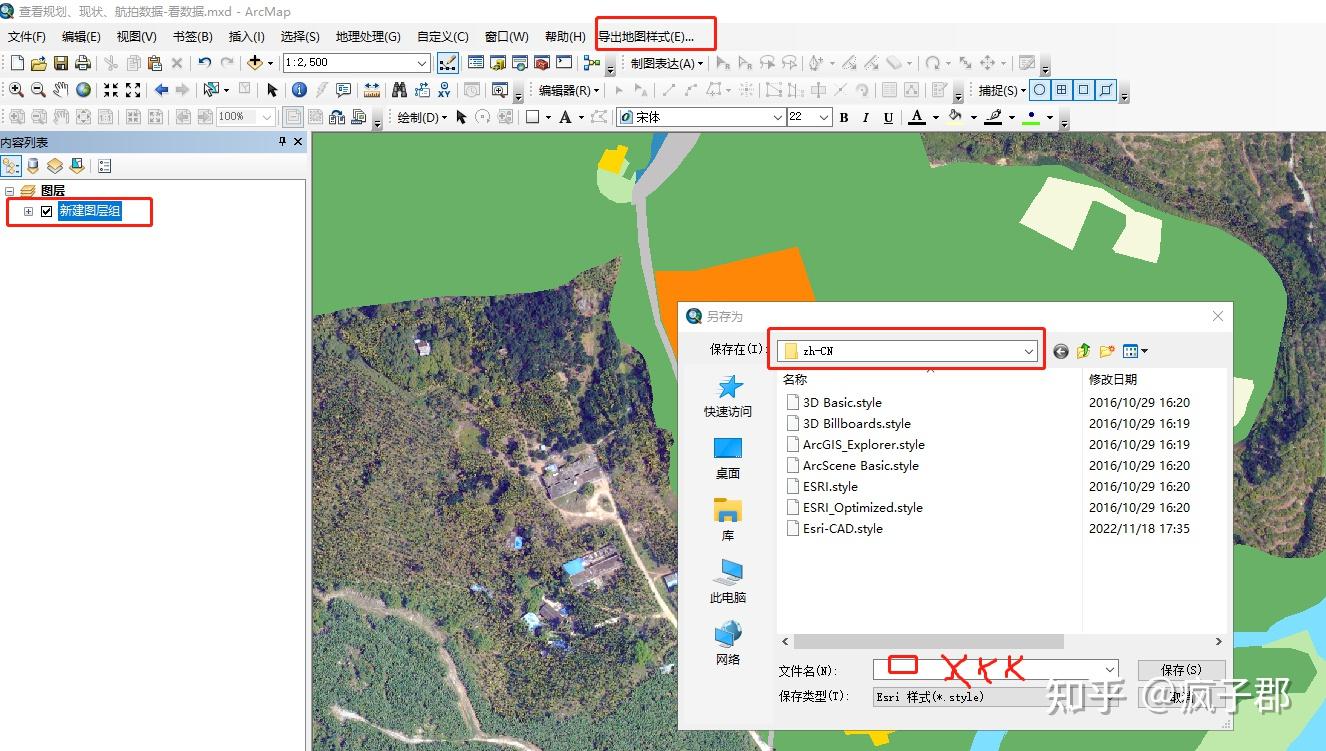Click the 保存(S) button

pos(1181,669)
